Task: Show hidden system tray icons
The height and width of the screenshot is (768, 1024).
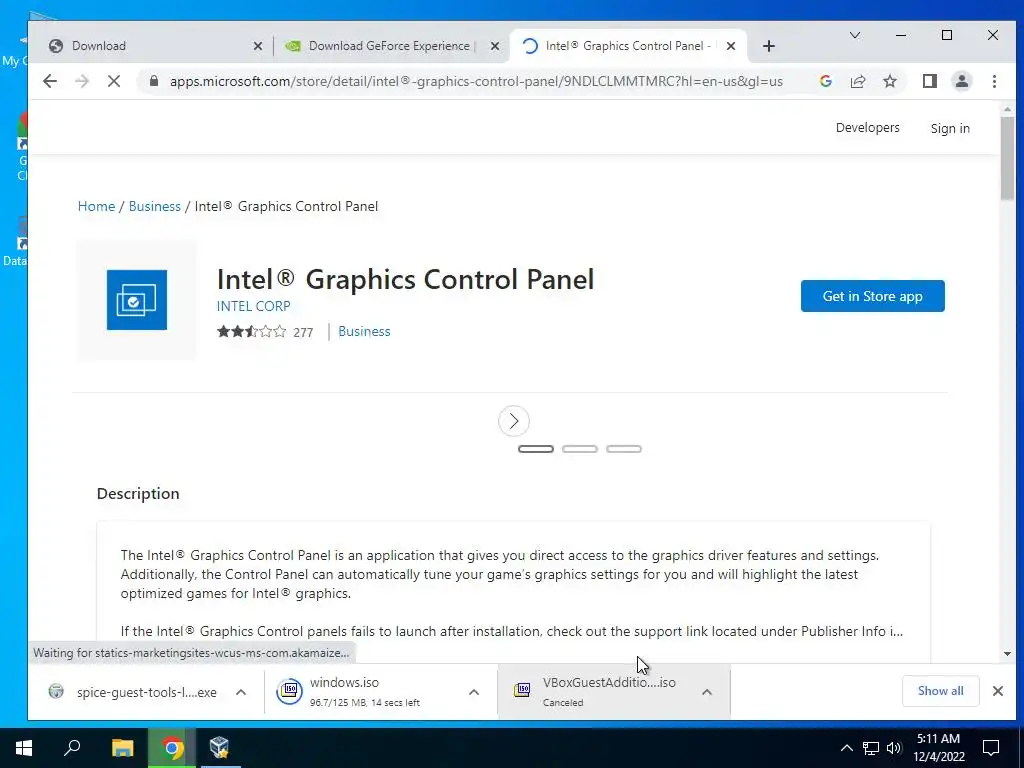Action: tap(846, 748)
